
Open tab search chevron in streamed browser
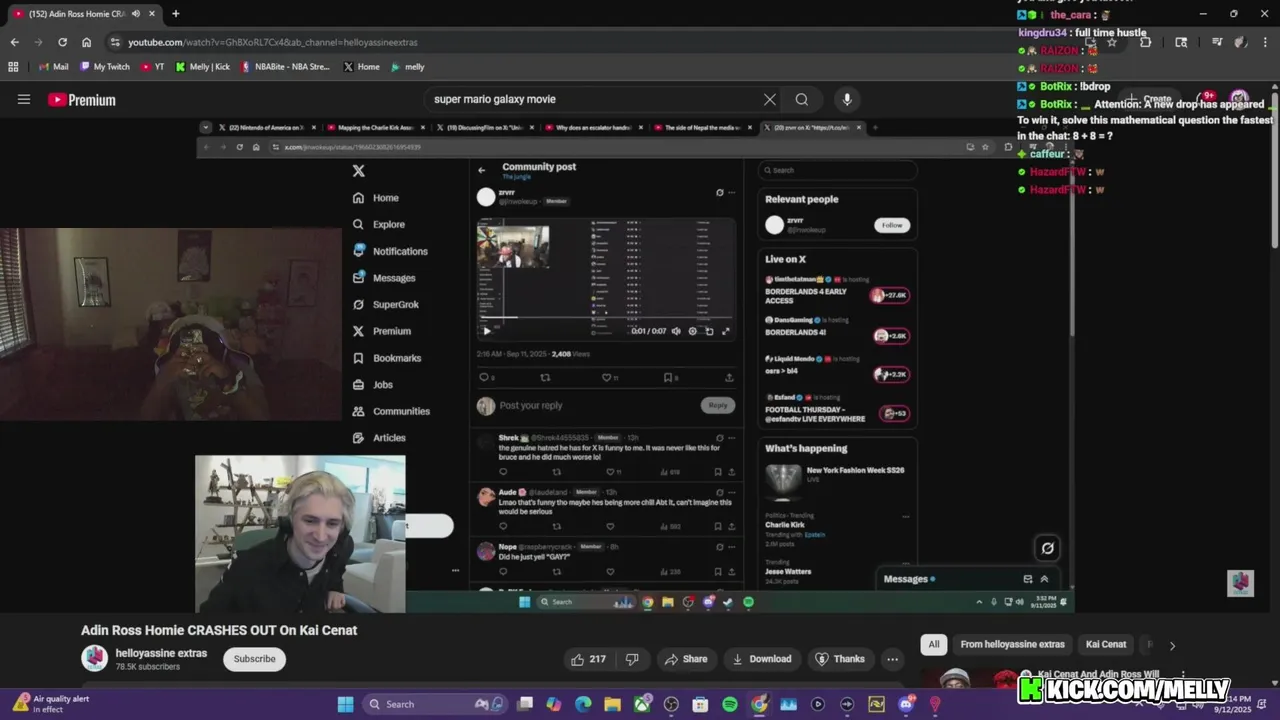(206, 127)
